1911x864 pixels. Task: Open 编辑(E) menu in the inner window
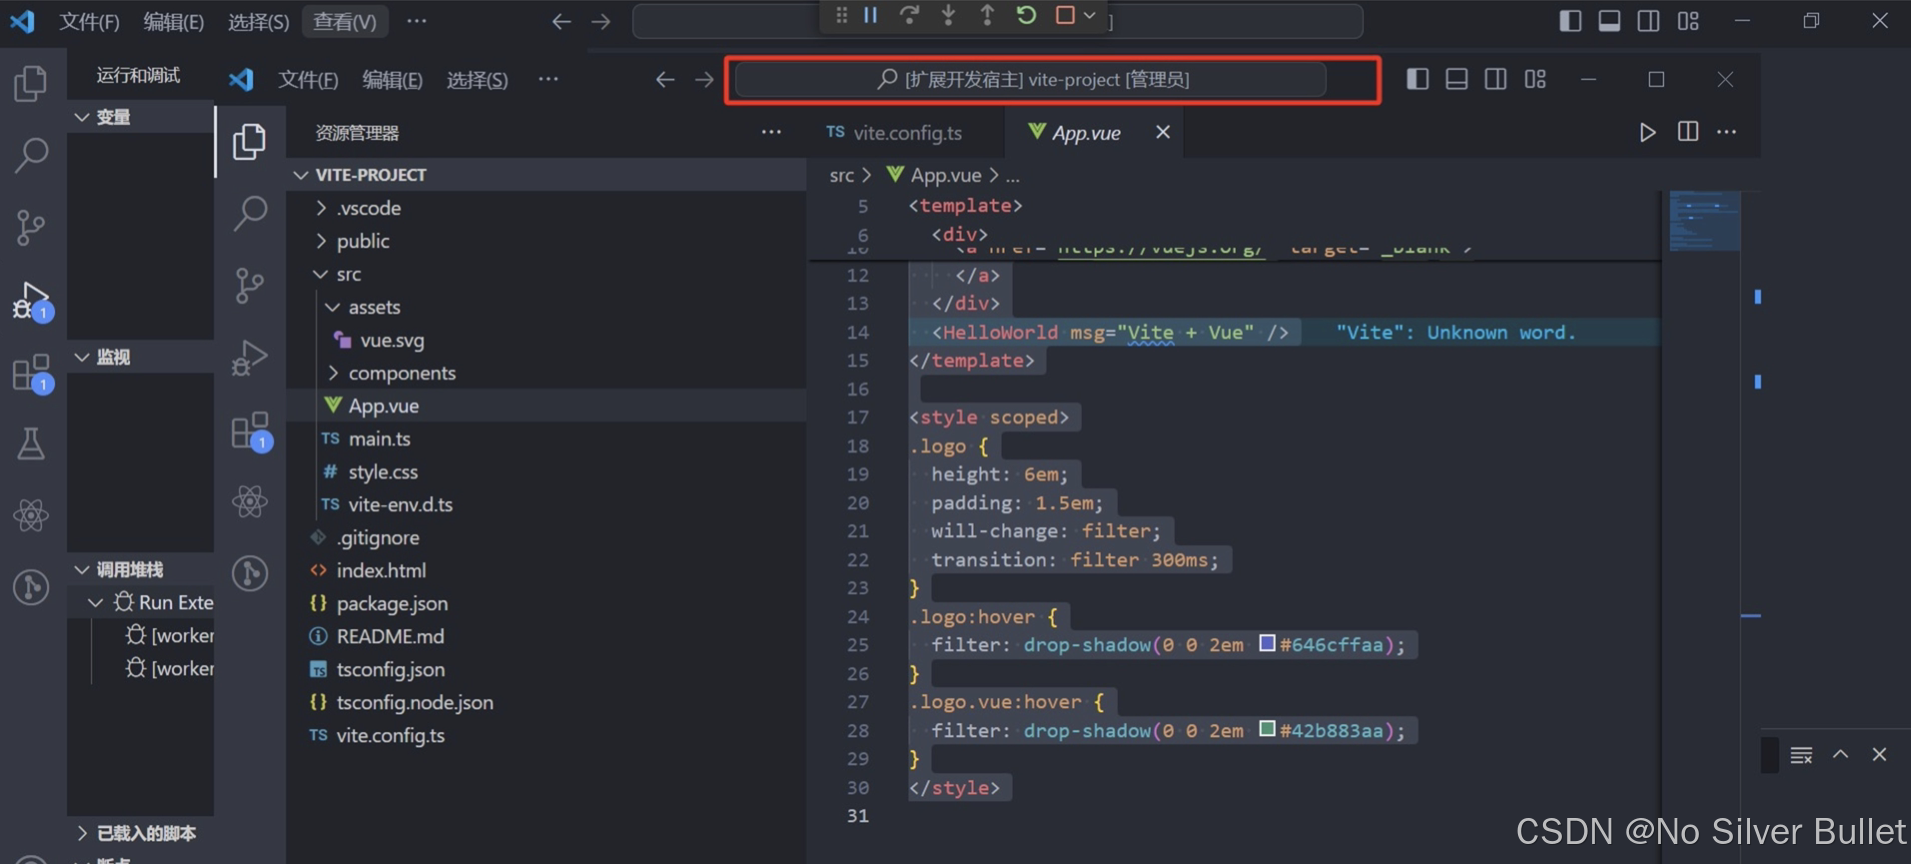point(392,80)
